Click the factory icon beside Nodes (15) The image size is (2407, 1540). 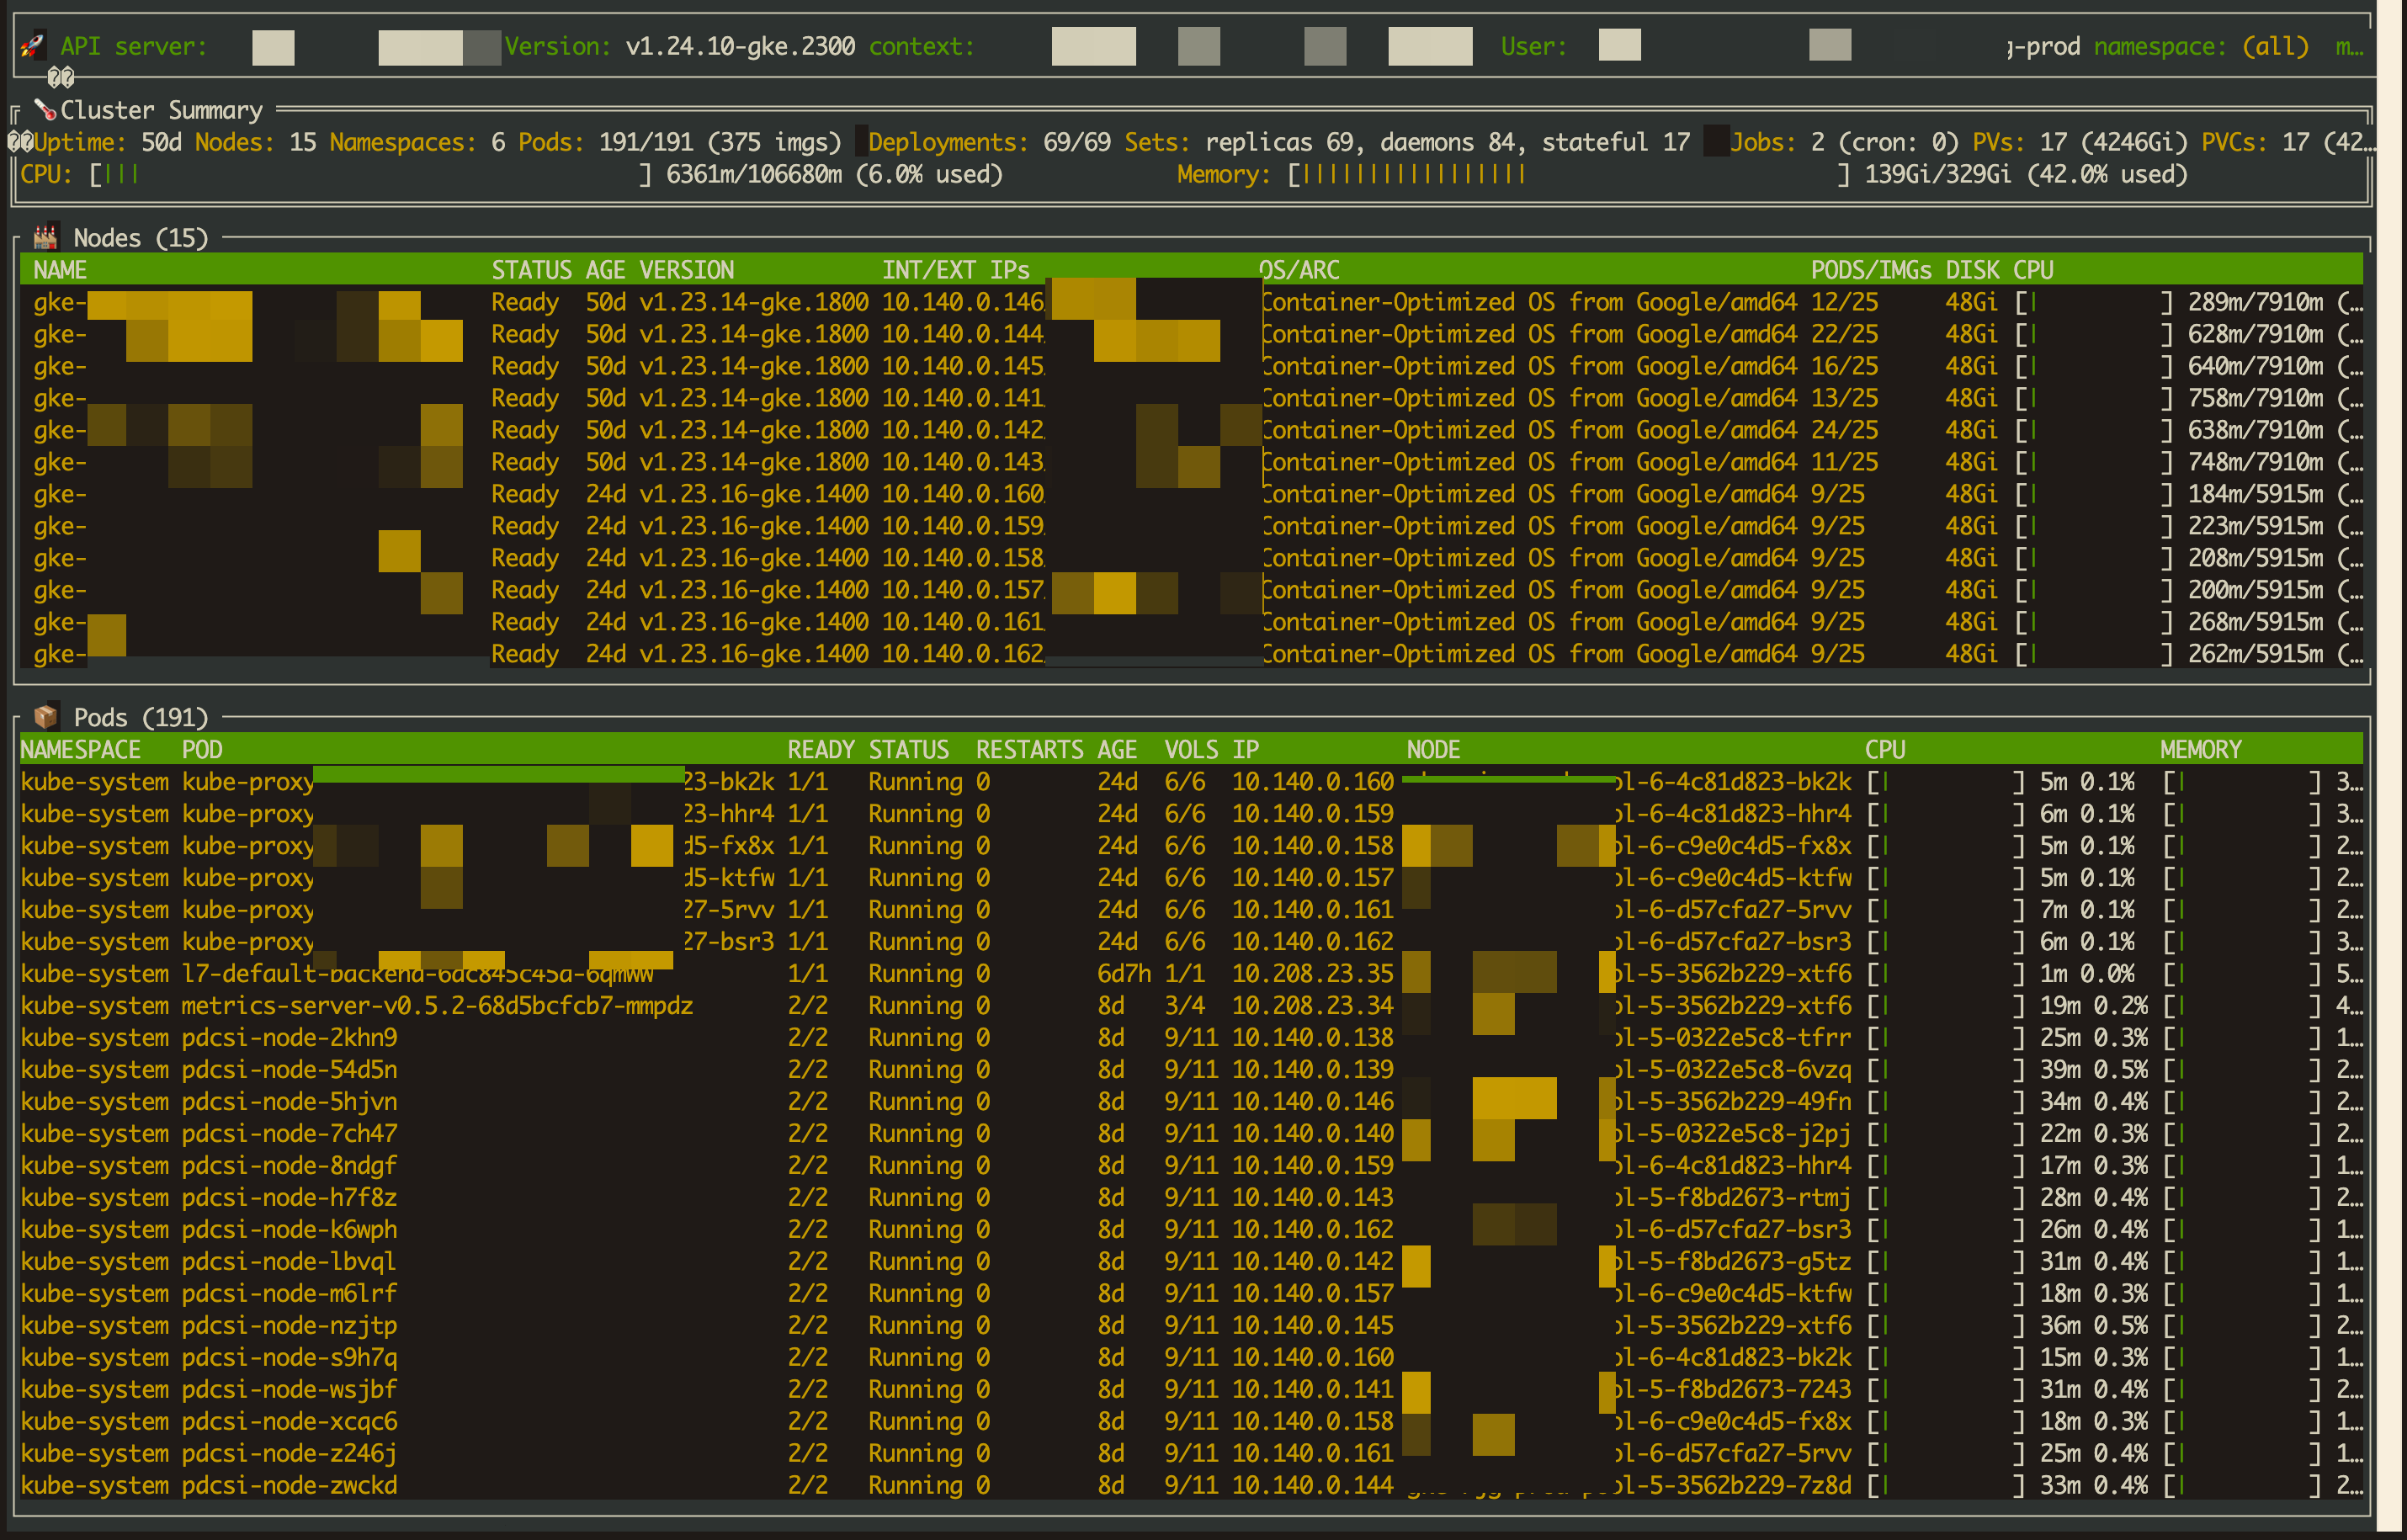pyautogui.click(x=46, y=237)
